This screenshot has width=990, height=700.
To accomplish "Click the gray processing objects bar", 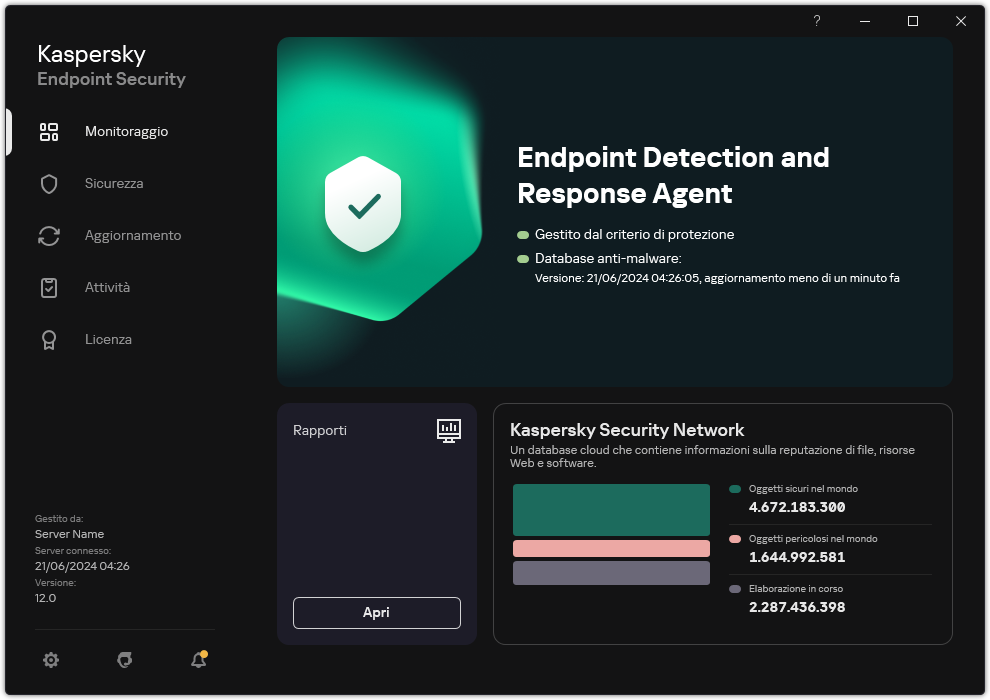I will (x=611, y=573).
